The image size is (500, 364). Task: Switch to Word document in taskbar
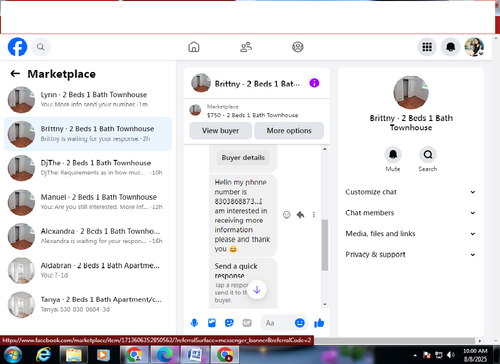point(195,355)
